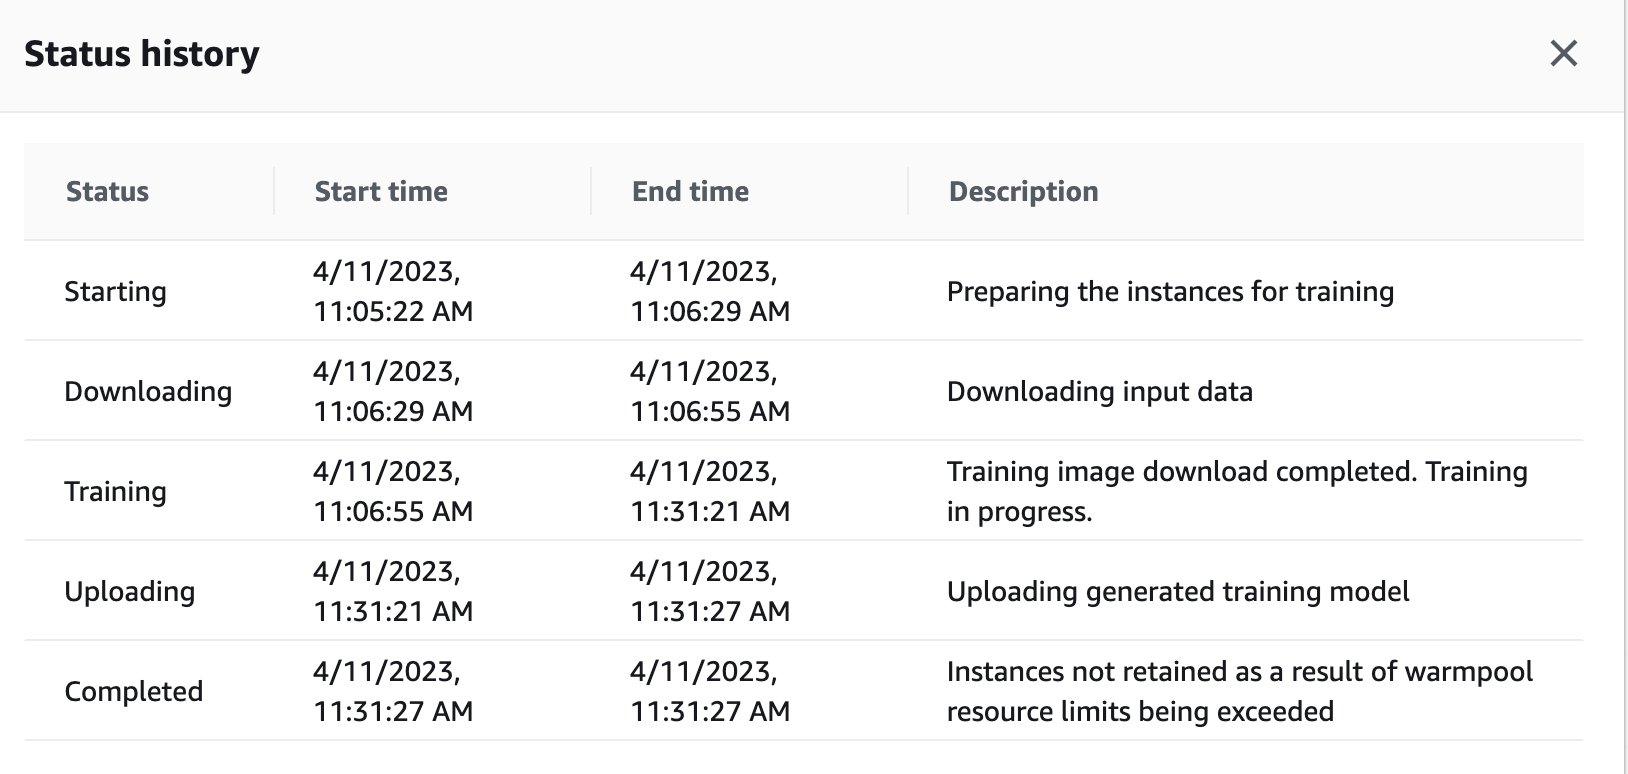Click 'Downloading input data' description

point(1099,391)
